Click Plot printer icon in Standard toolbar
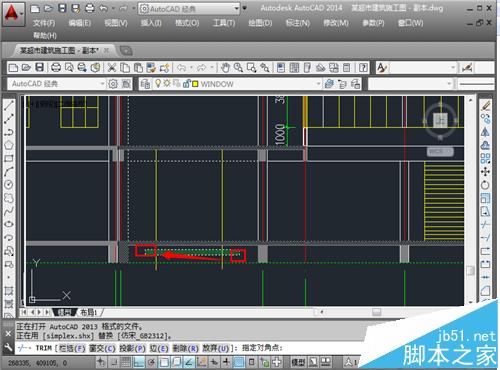Image resolution: width=500 pixels, height=370 pixels. click(x=56, y=68)
